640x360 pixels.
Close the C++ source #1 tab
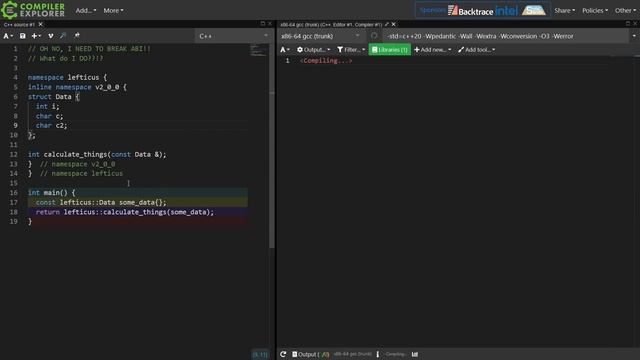tap(40, 24)
